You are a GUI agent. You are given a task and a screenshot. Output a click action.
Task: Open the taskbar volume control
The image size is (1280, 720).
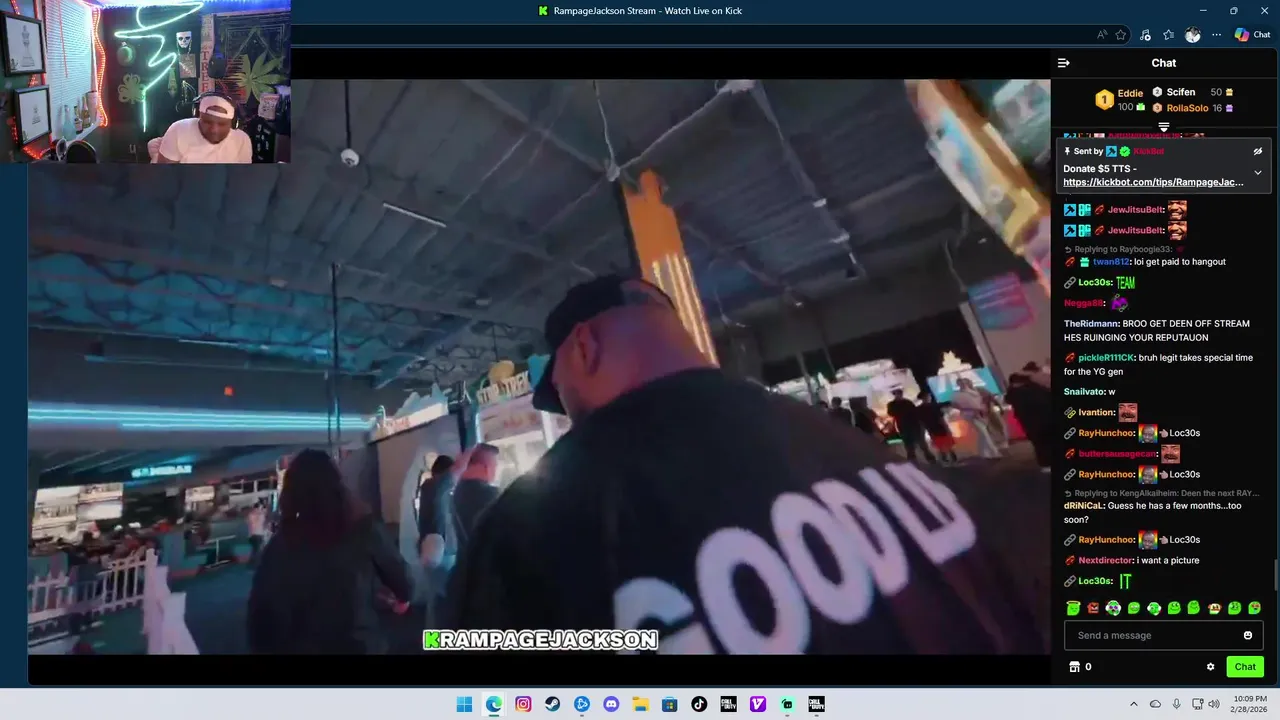click(1214, 704)
